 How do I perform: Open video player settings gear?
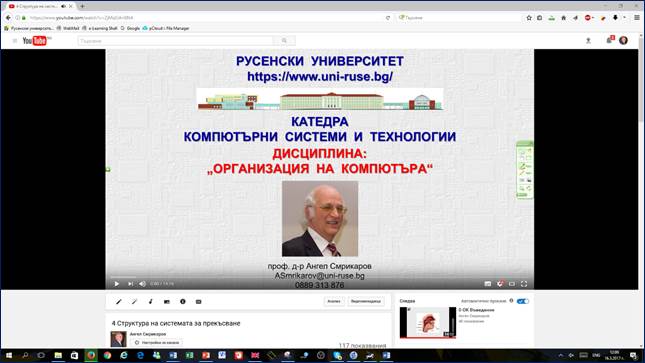click(500, 284)
